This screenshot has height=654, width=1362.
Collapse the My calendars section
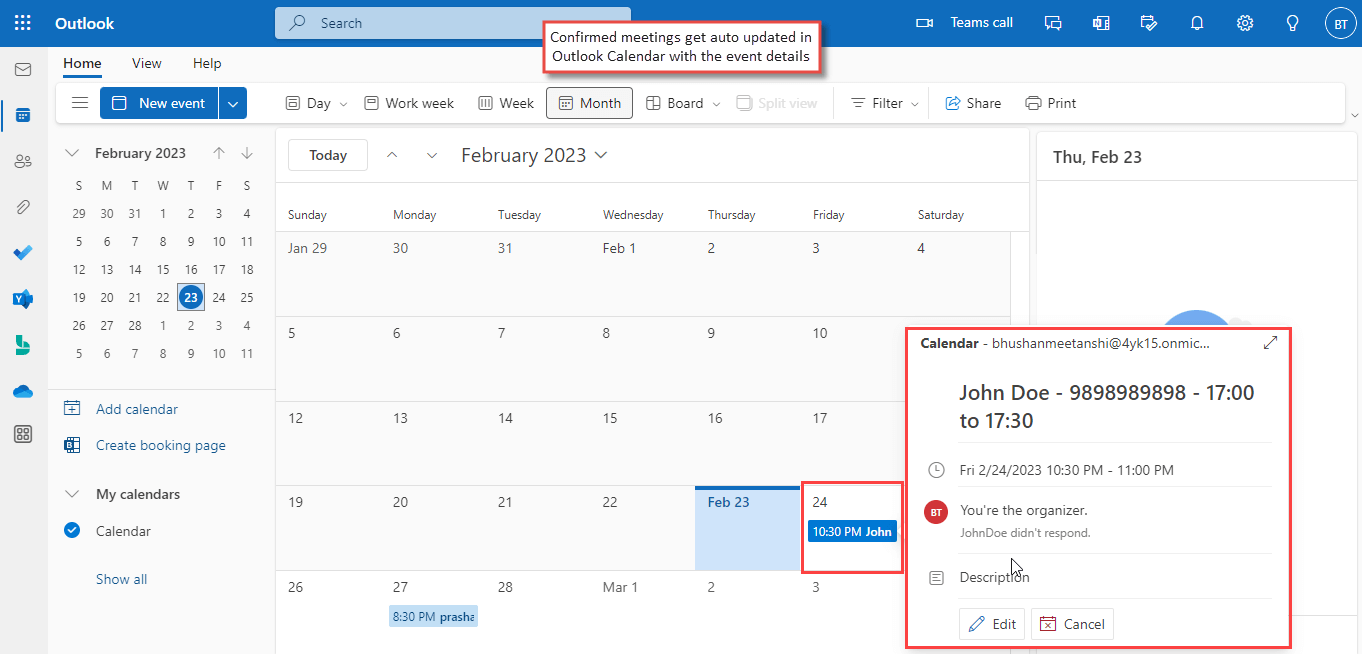(x=72, y=494)
